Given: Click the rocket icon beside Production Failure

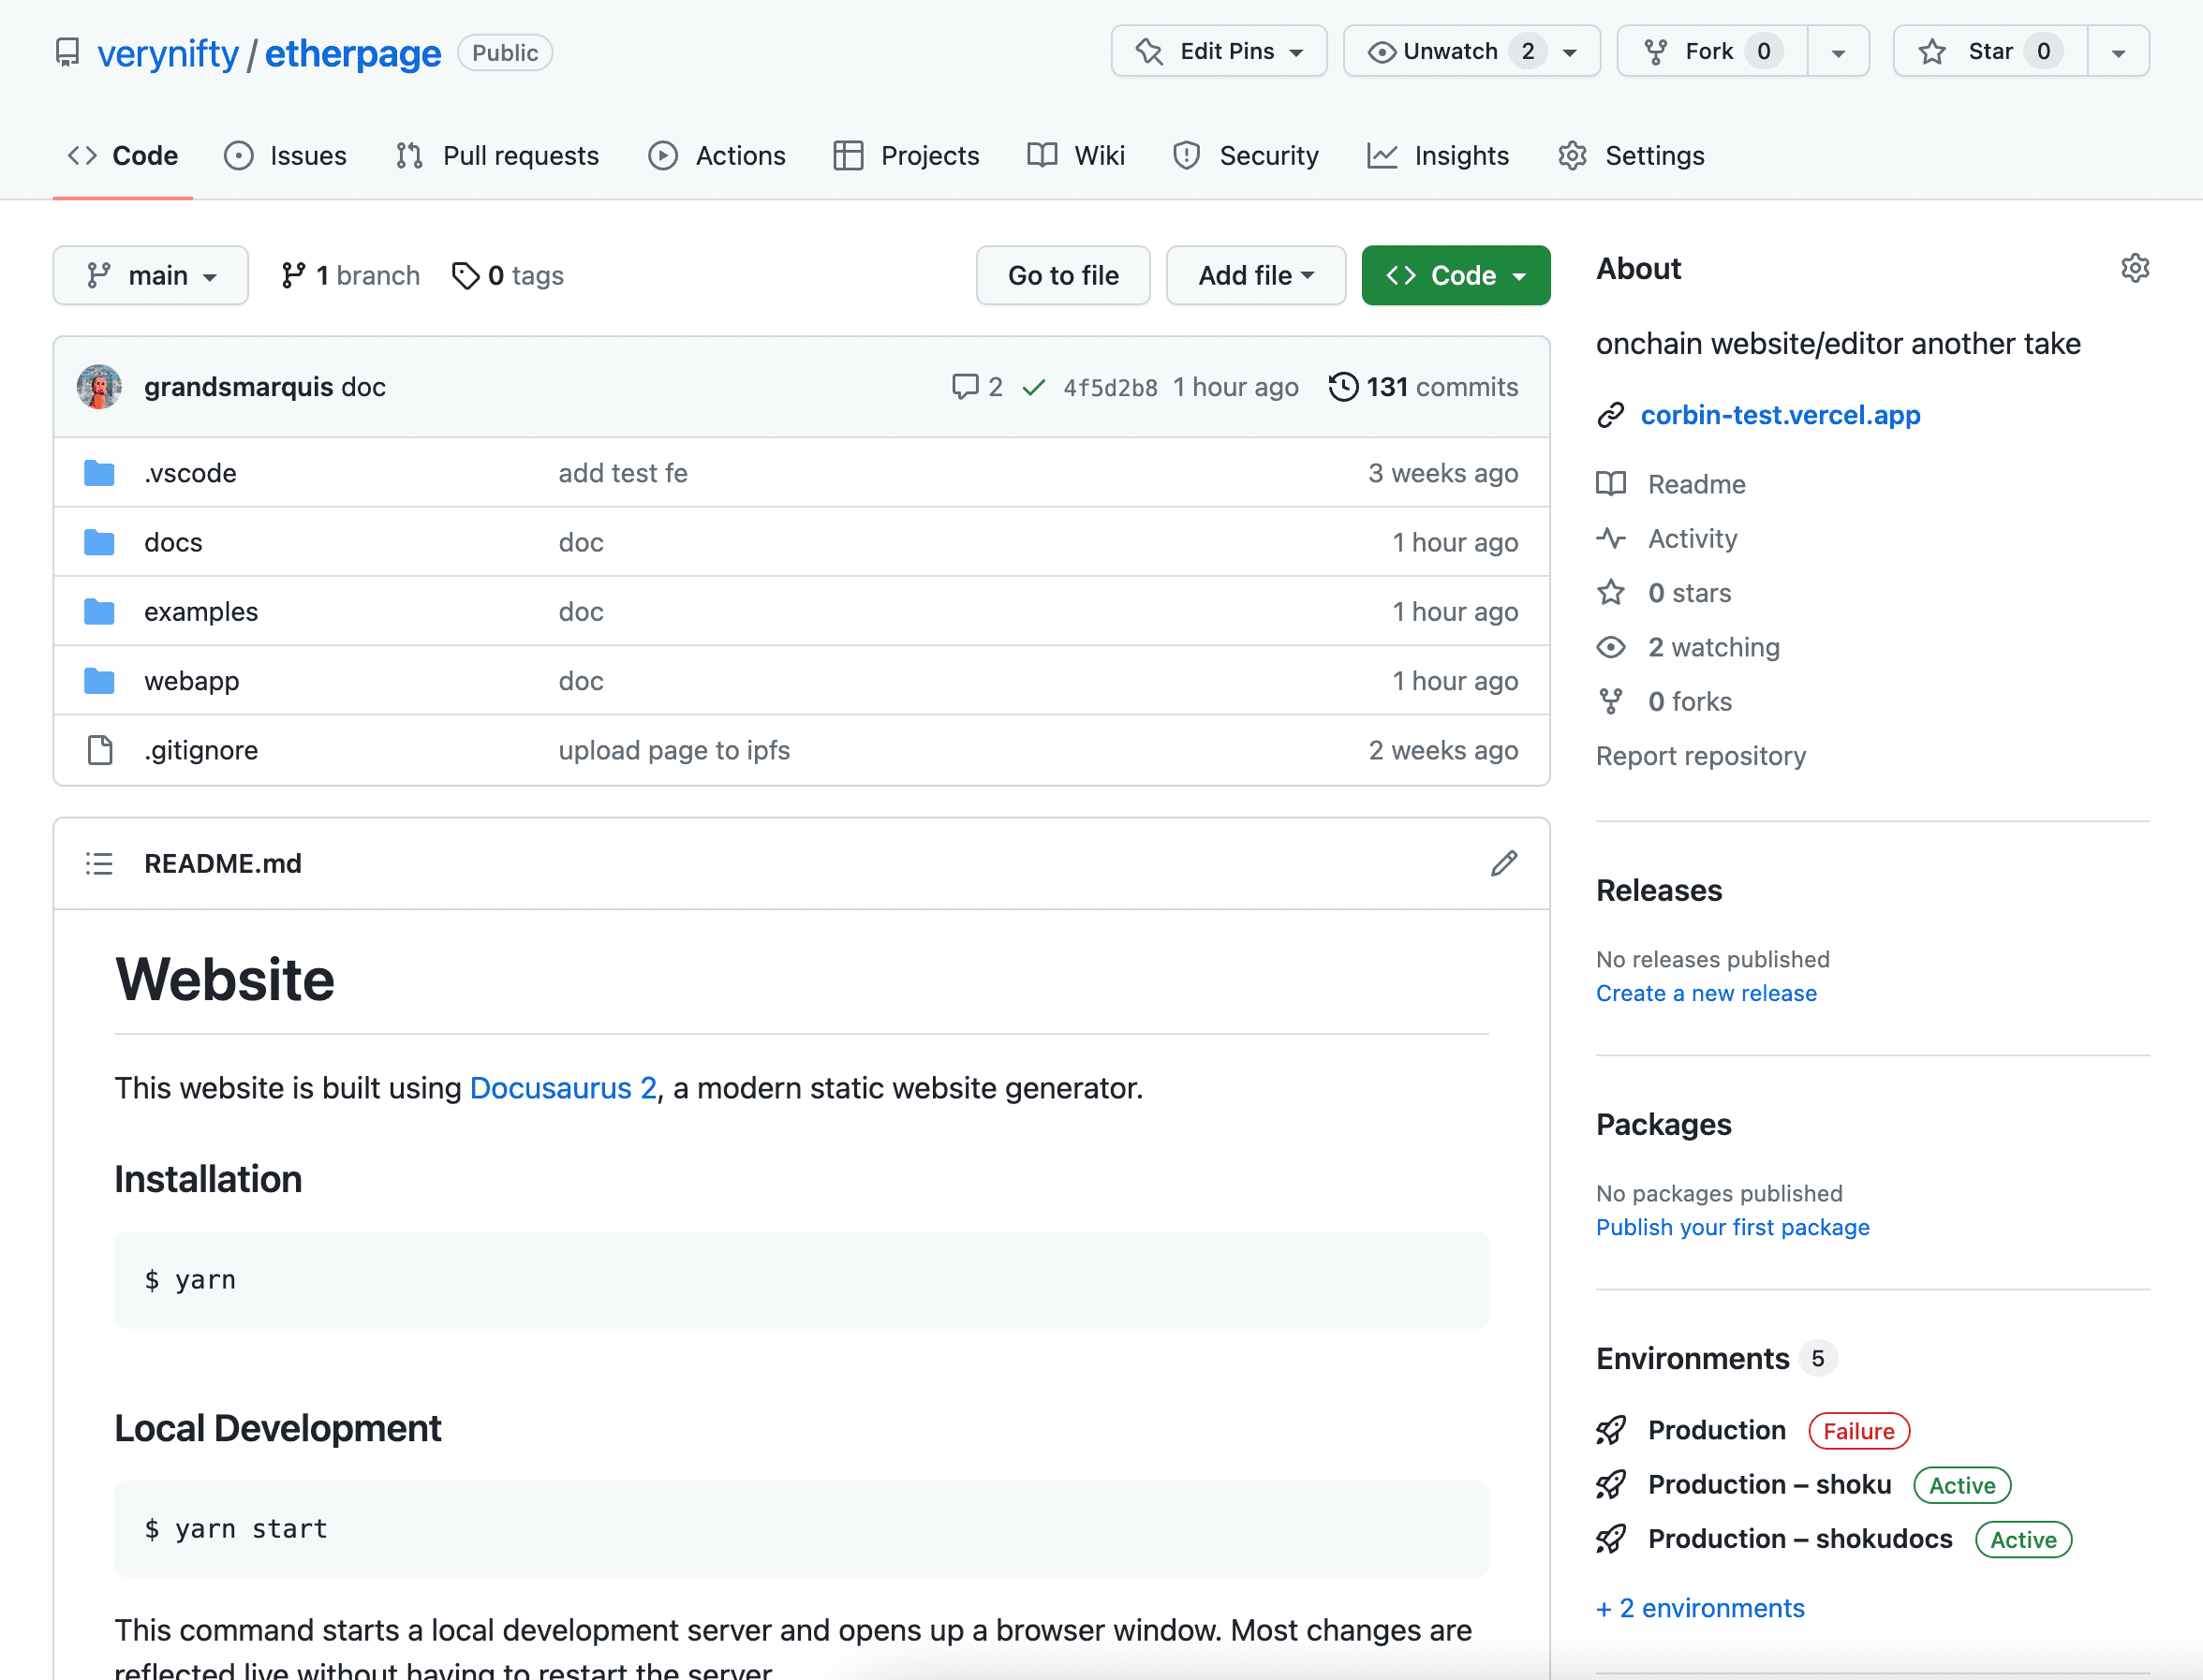Looking at the screenshot, I should [1611, 1431].
